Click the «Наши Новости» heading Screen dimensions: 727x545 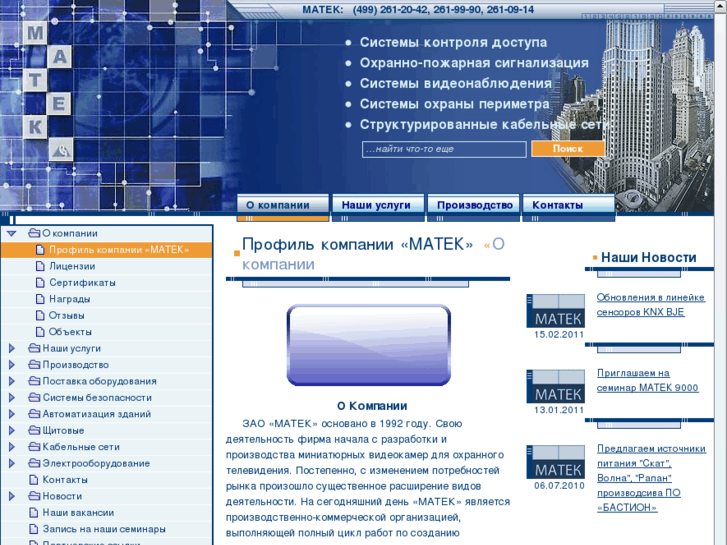648,257
